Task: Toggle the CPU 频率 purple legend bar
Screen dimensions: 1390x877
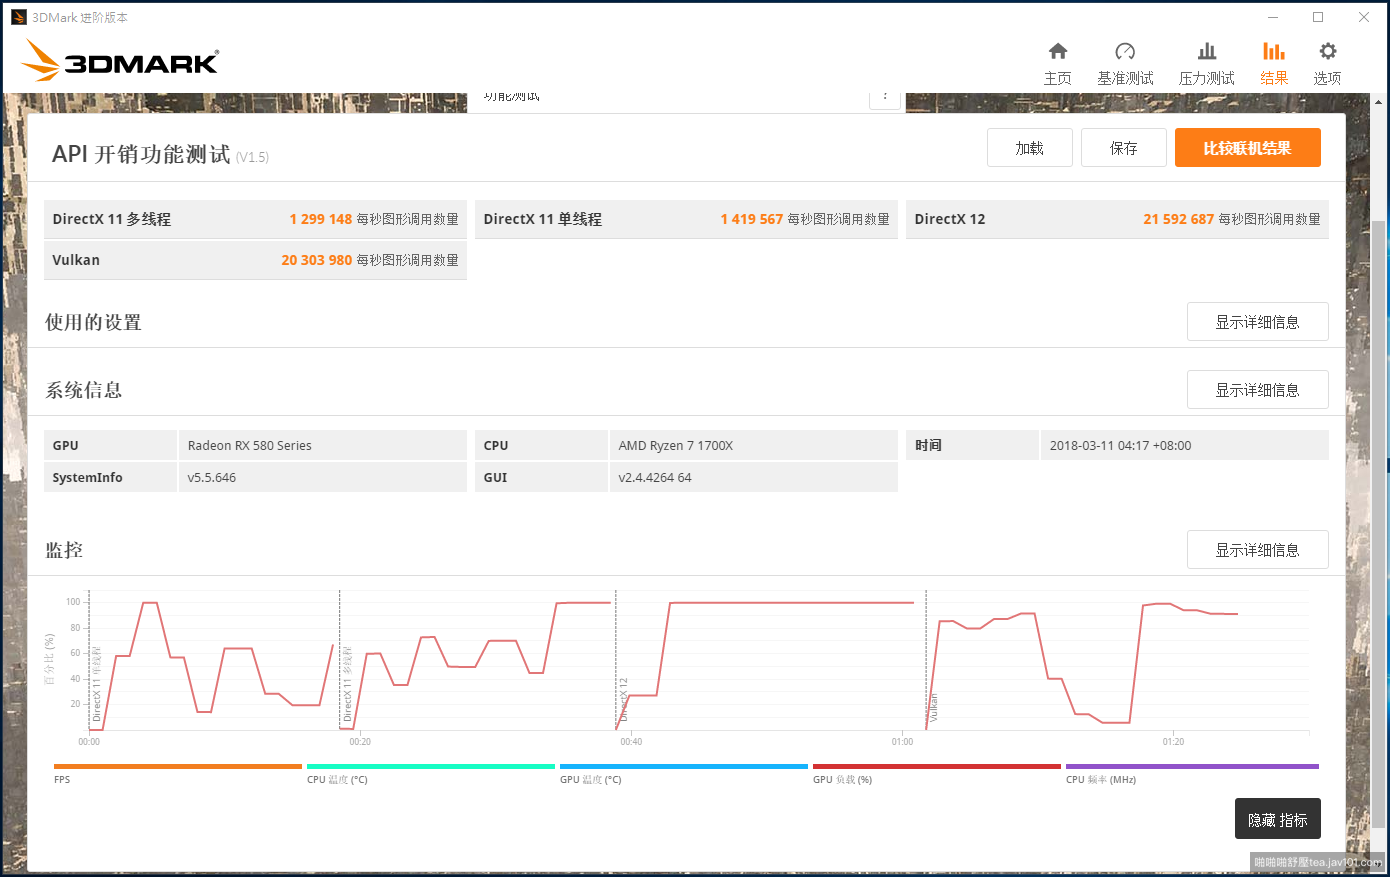Action: [1192, 767]
